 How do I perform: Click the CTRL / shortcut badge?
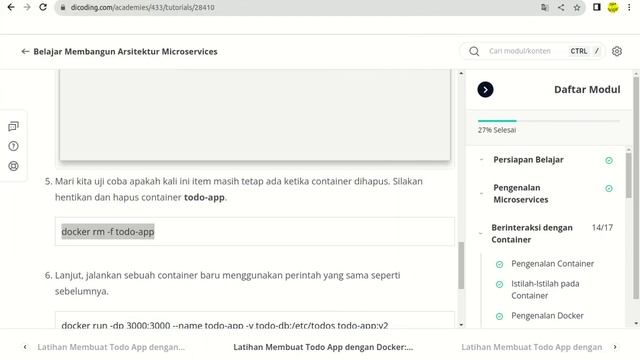pyautogui.click(x=584, y=51)
